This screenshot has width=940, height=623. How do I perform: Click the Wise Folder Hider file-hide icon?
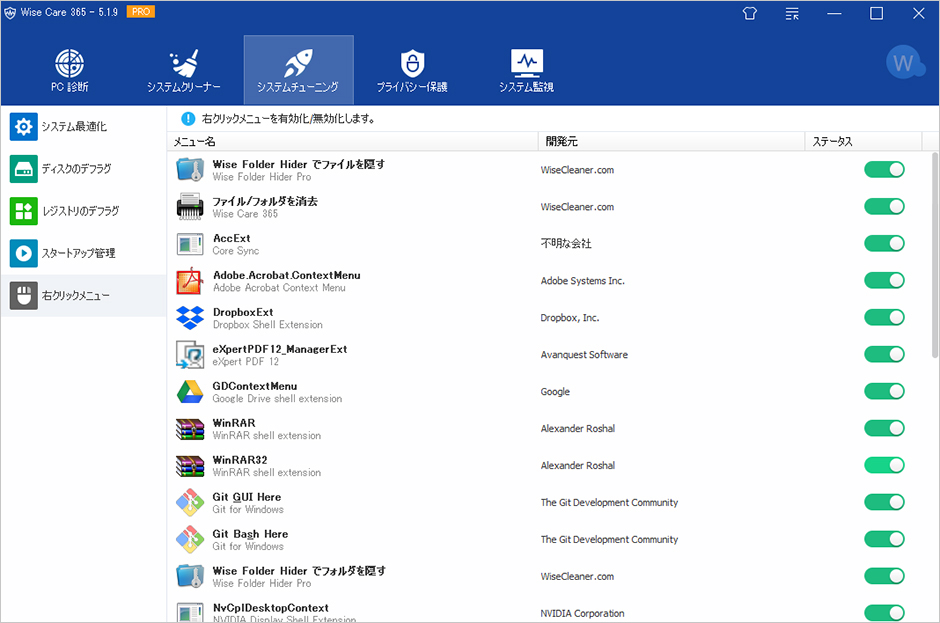[190, 170]
